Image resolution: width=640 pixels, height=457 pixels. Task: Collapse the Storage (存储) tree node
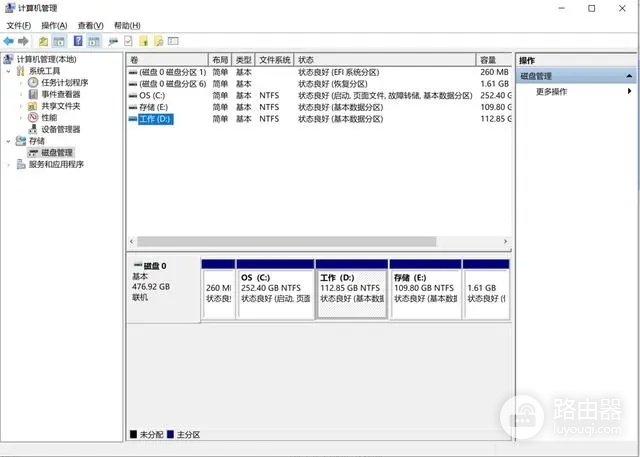(9, 141)
